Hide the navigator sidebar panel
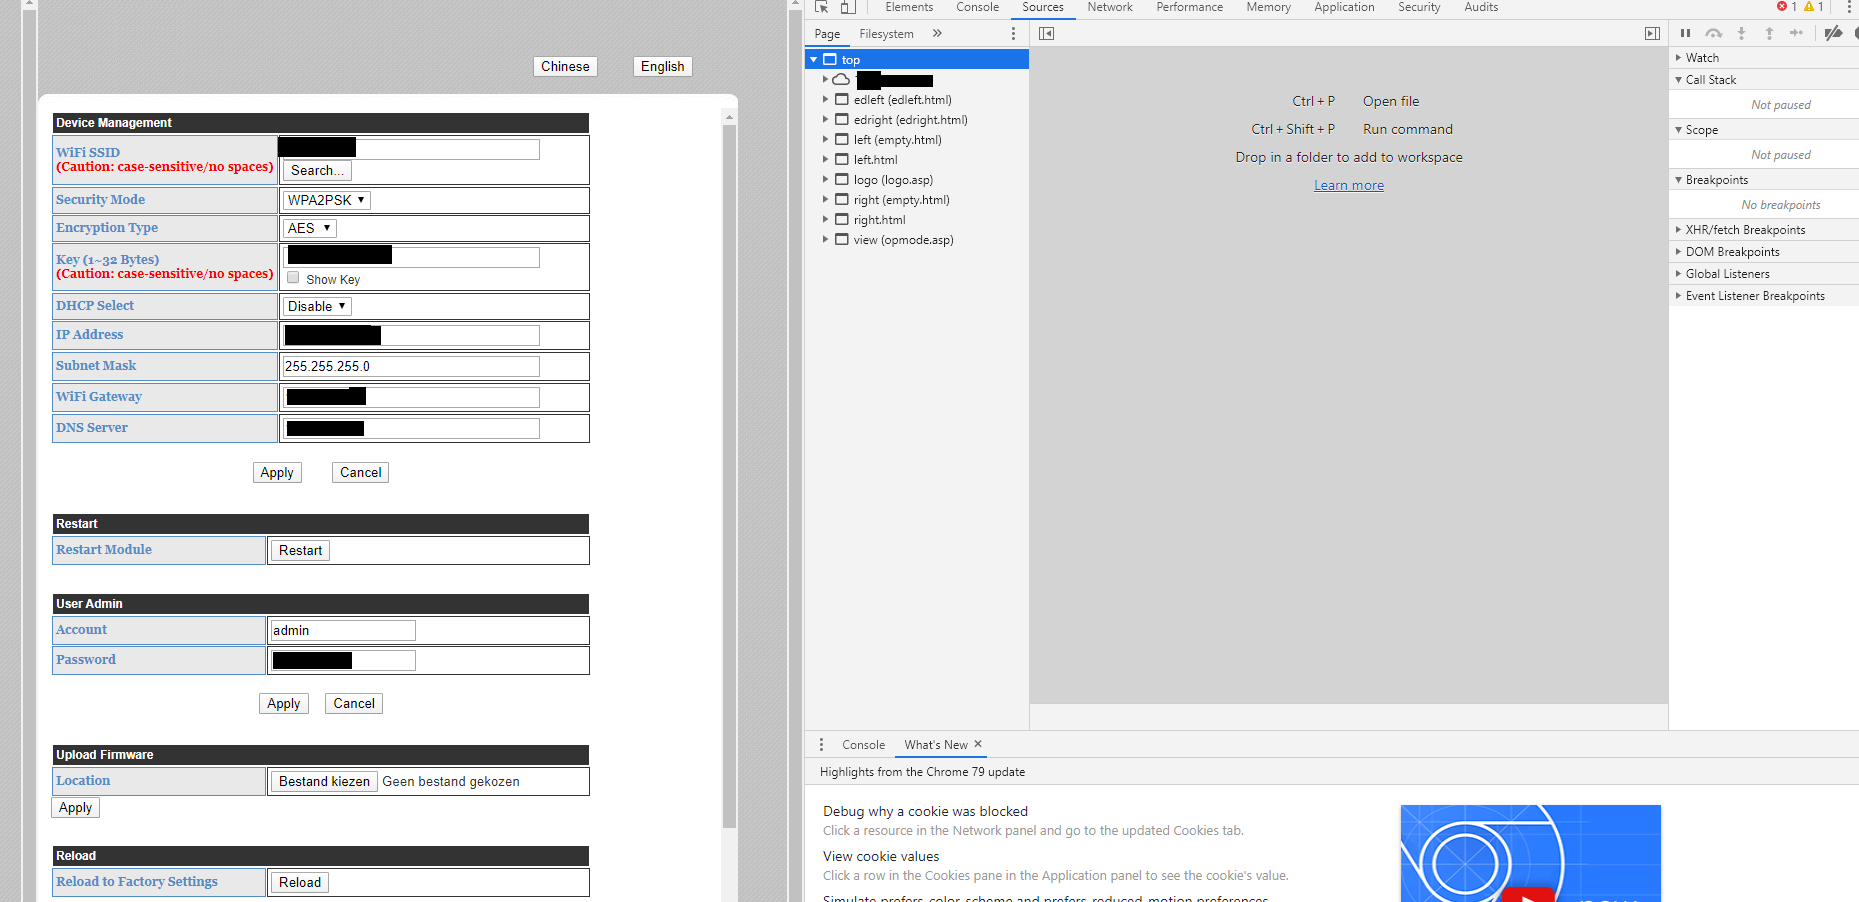The image size is (1859, 902). (1046, 33)
